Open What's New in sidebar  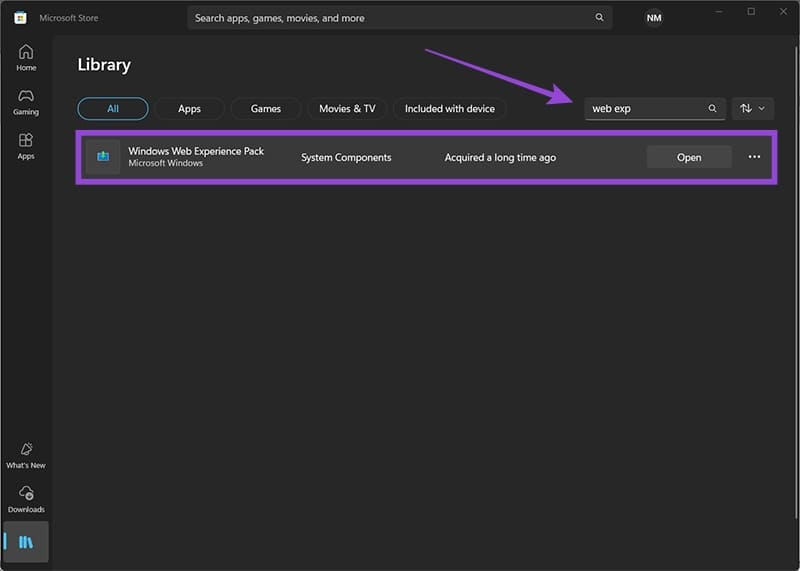(x=26, y=455)
